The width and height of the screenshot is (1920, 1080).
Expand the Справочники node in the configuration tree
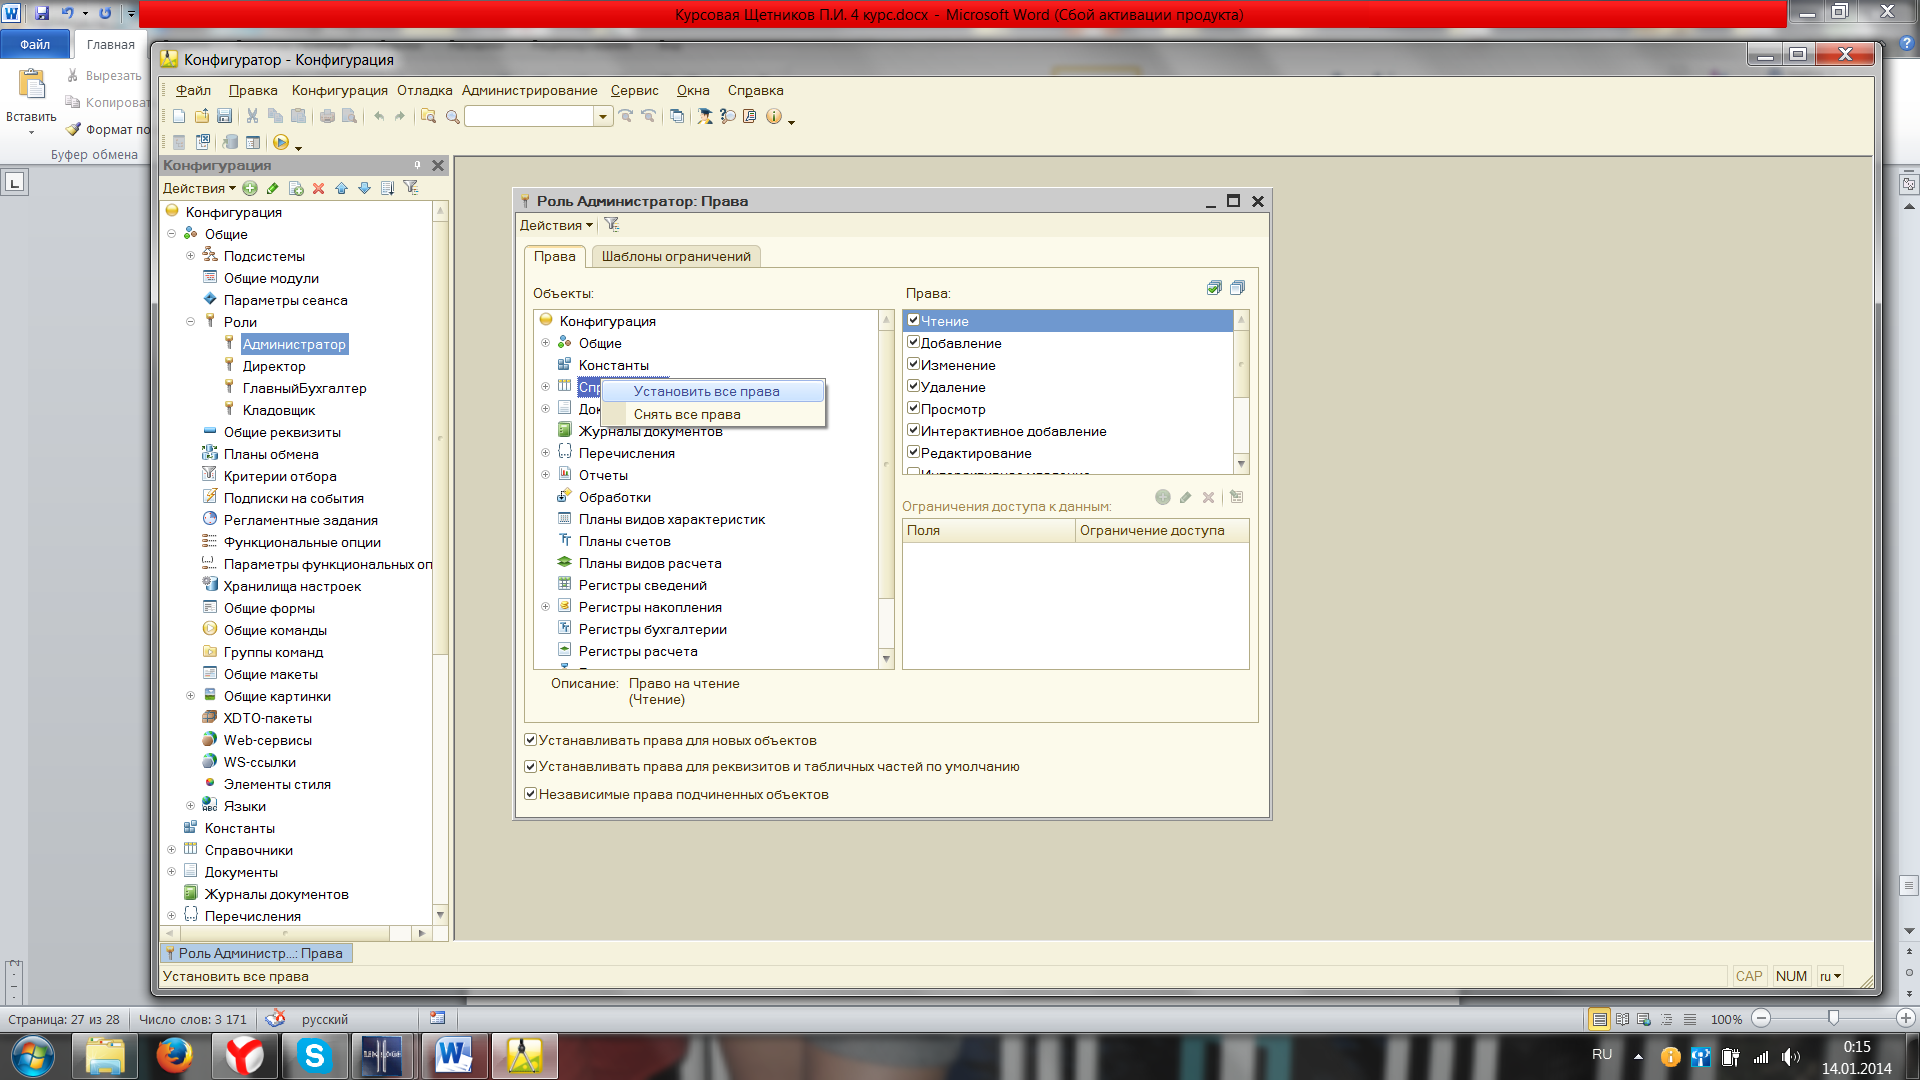click(171, 850)
